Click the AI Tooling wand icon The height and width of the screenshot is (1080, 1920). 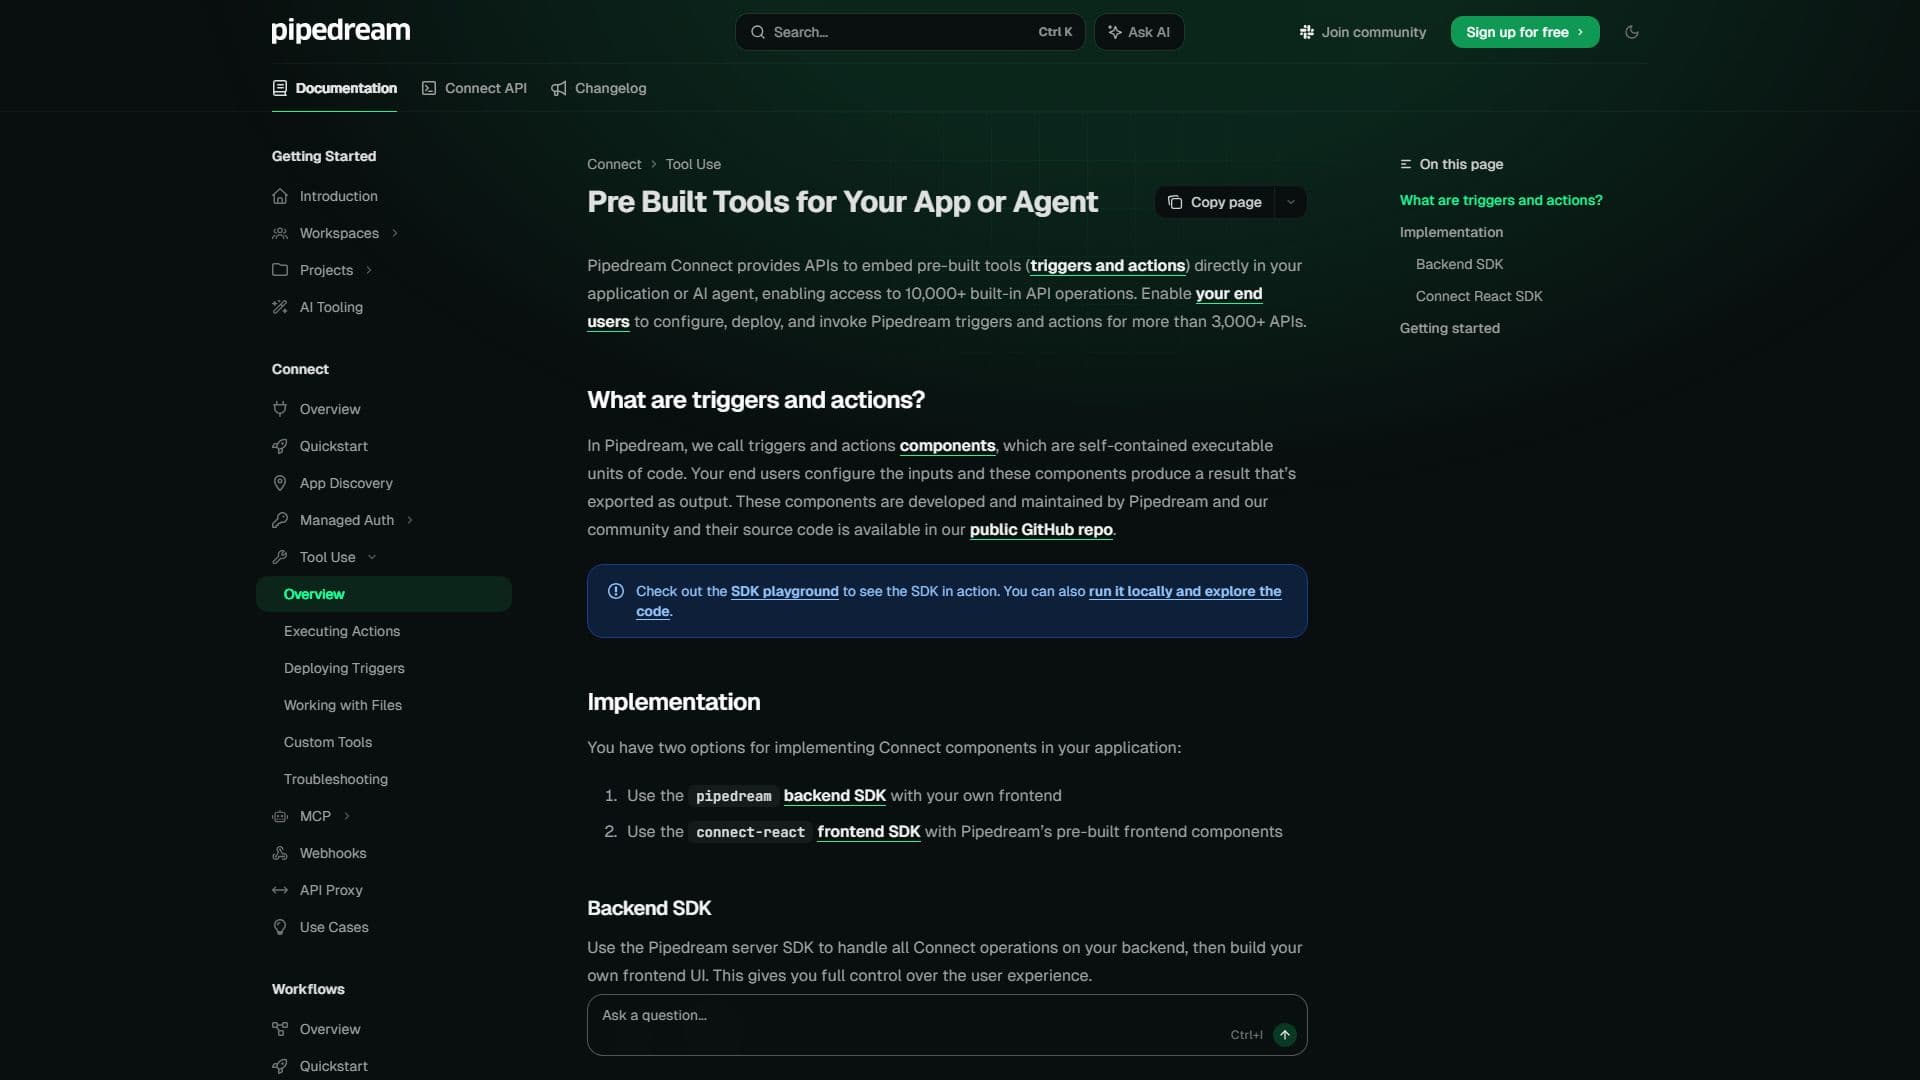click(x=280, y=307)
